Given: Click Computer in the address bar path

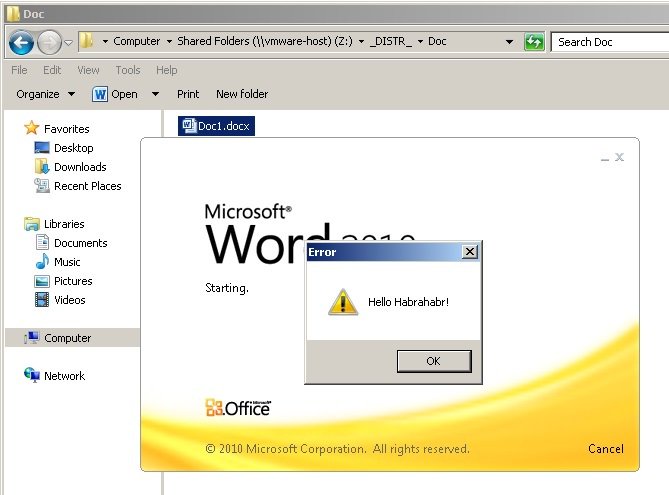Looking at the screenshot, I should click(137, 41).
